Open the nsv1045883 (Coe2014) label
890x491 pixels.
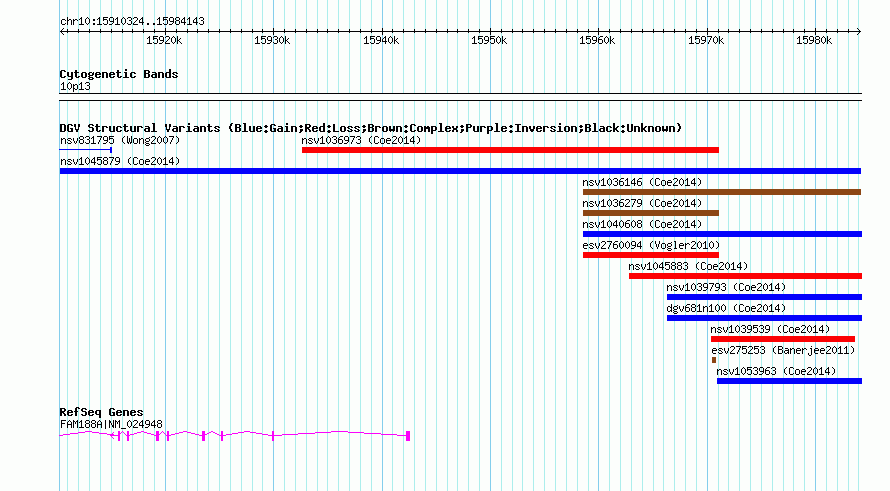click(689, 266)
